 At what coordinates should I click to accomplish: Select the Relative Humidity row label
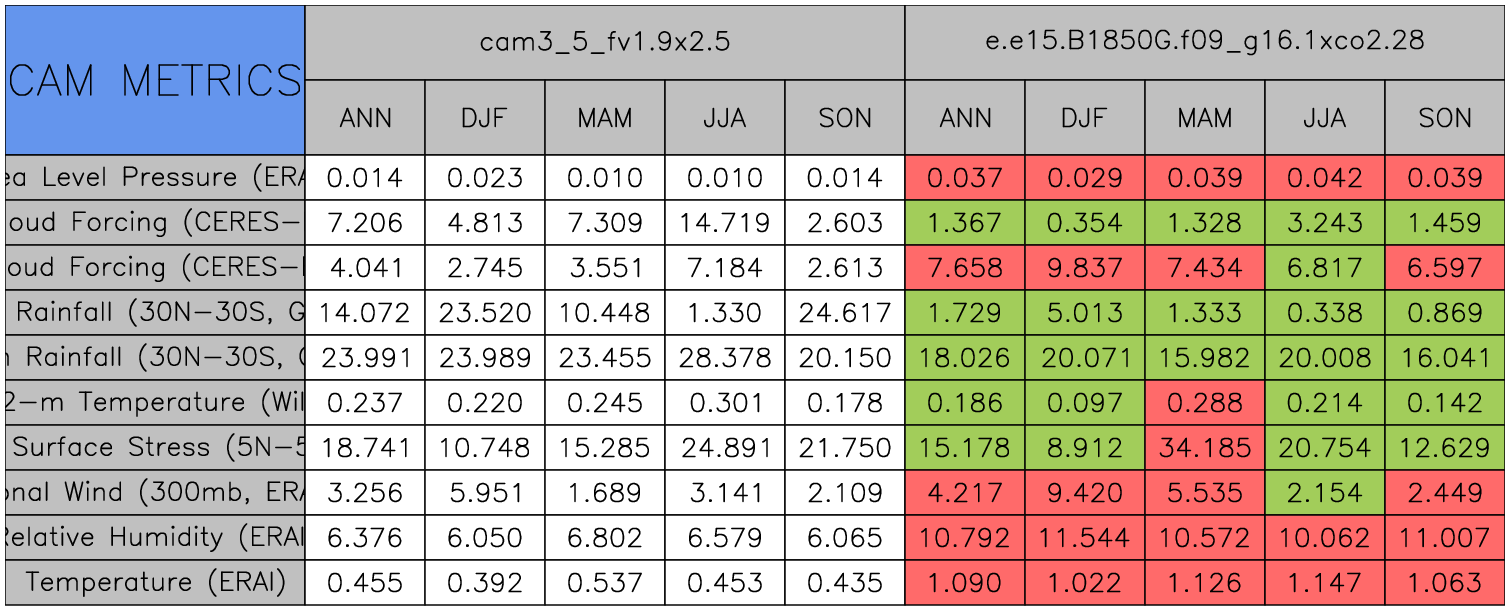pos(155,537)
